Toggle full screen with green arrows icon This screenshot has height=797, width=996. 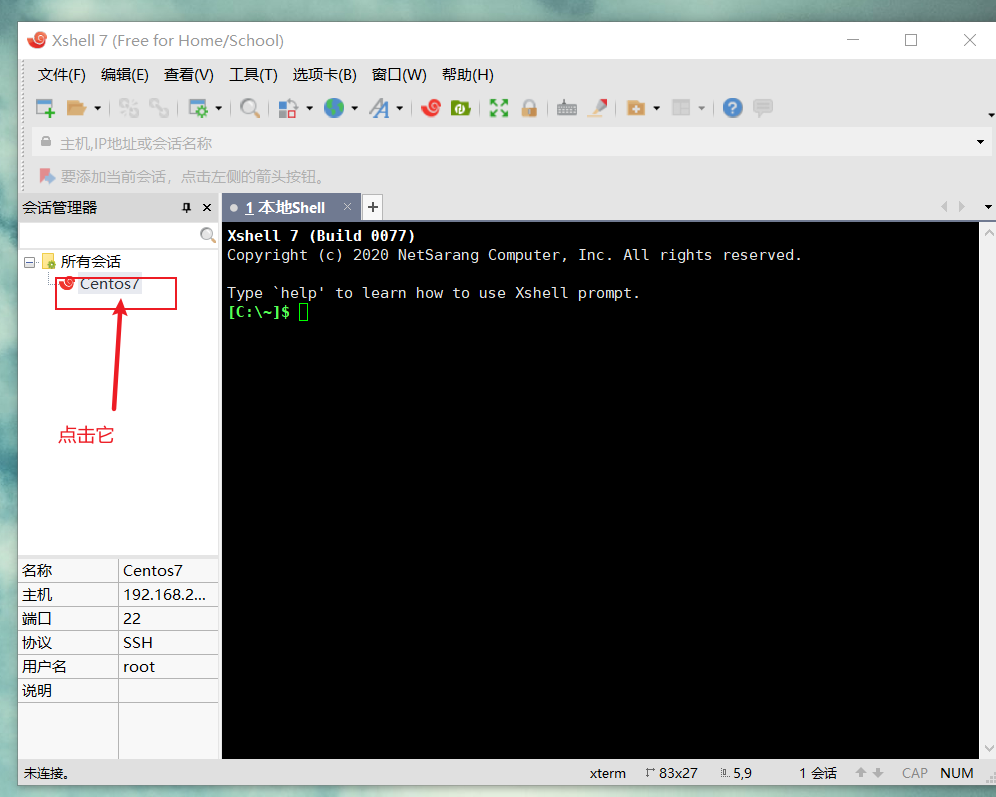pyautogui.click(x=499, y=108)
